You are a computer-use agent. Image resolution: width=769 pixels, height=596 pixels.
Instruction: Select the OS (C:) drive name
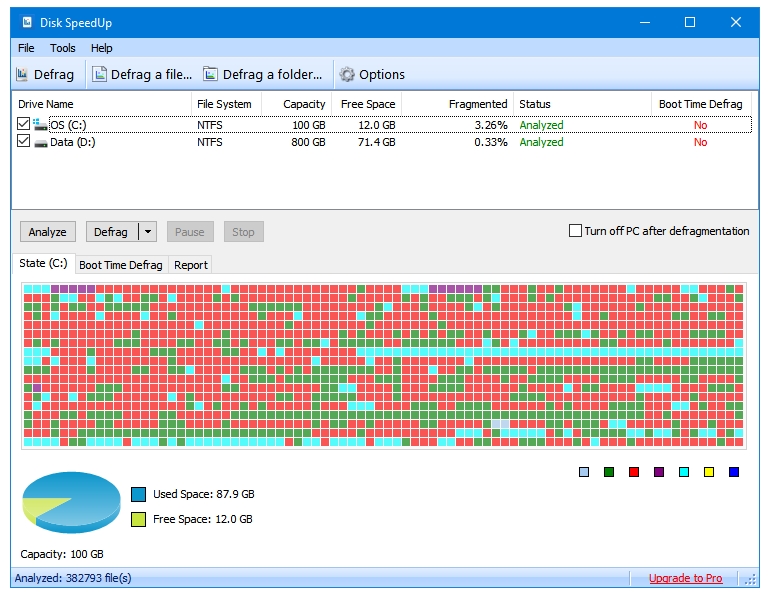pos(68,125)
